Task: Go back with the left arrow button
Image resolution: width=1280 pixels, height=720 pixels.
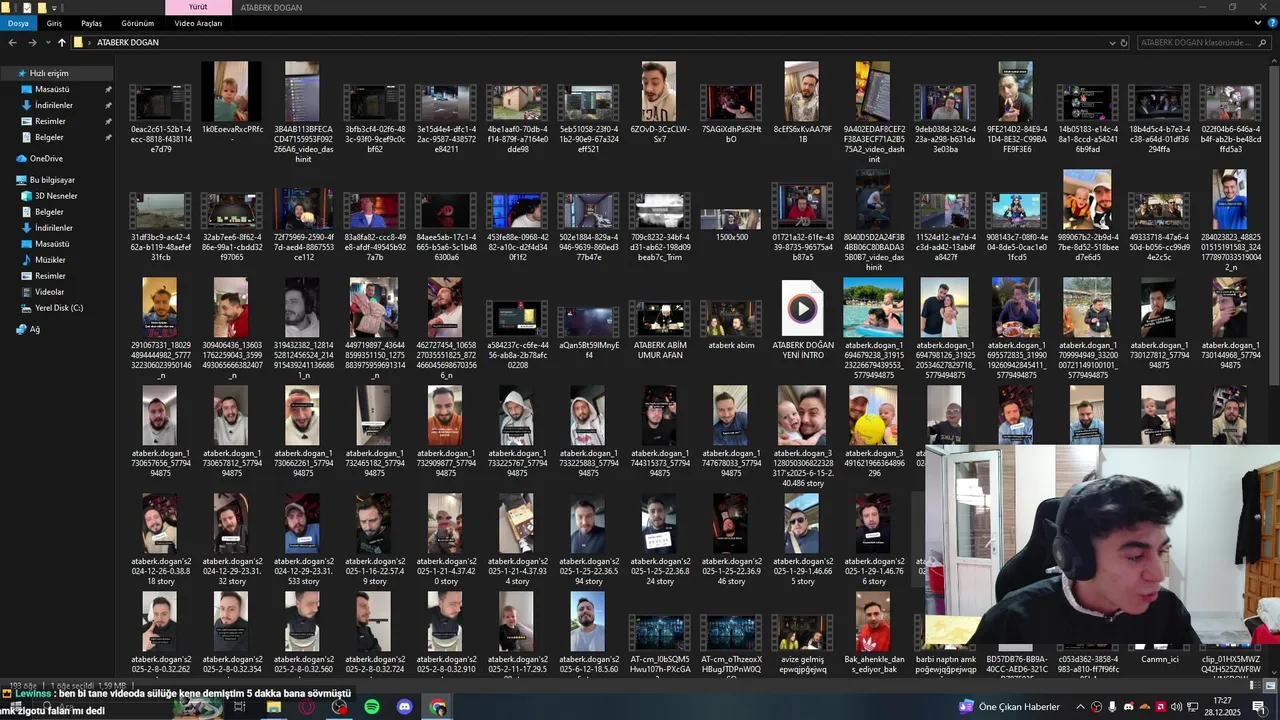Action: [12, 43]
